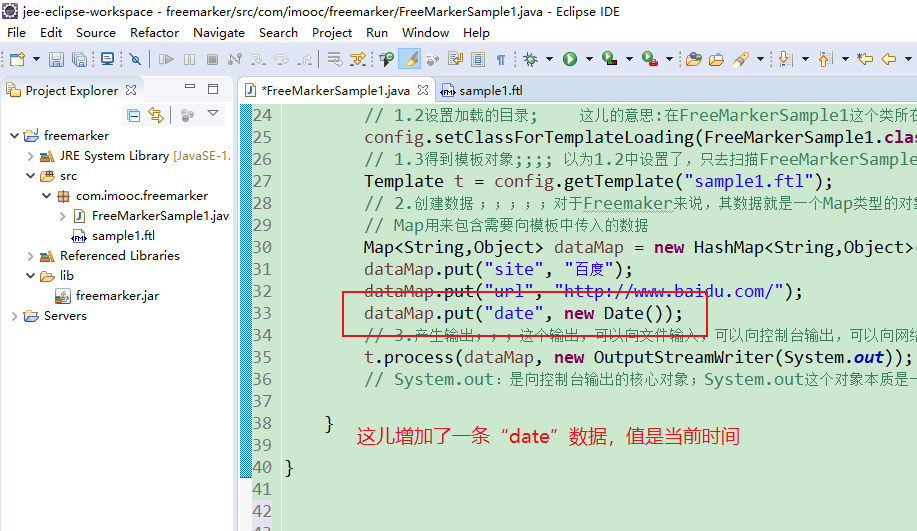This screenshot has width=917, height=531.
Task: Toggle Show Whitespace Characters pilcrow icon
Action: pyautogui.click(x=501, y=59)
